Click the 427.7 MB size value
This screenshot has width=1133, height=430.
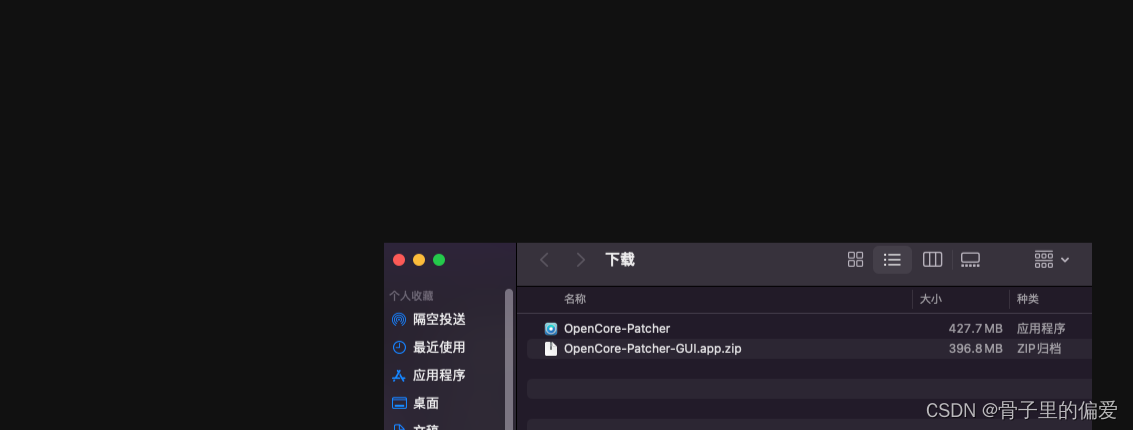point(975,329)
